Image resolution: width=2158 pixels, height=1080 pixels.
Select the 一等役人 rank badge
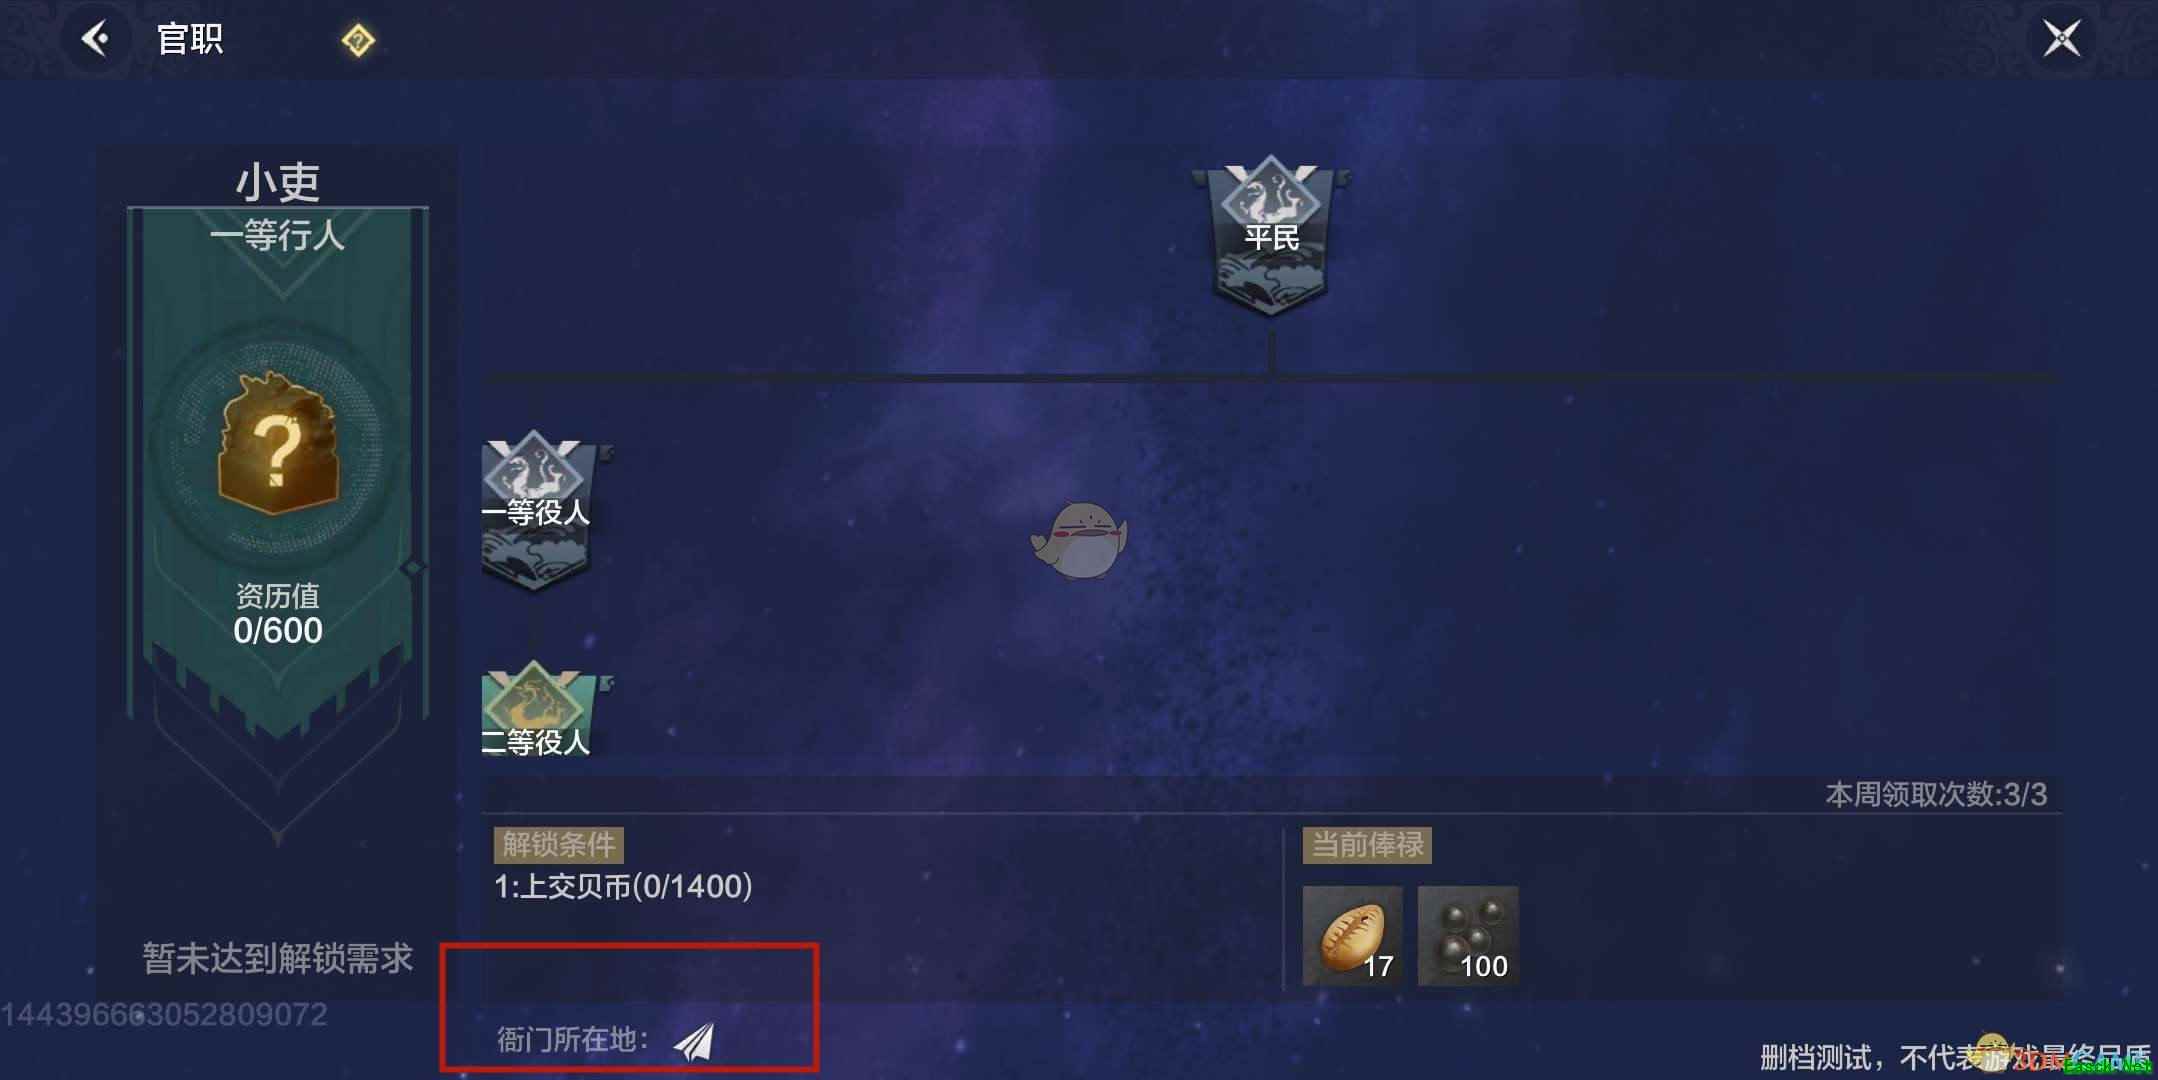(539, 510)
